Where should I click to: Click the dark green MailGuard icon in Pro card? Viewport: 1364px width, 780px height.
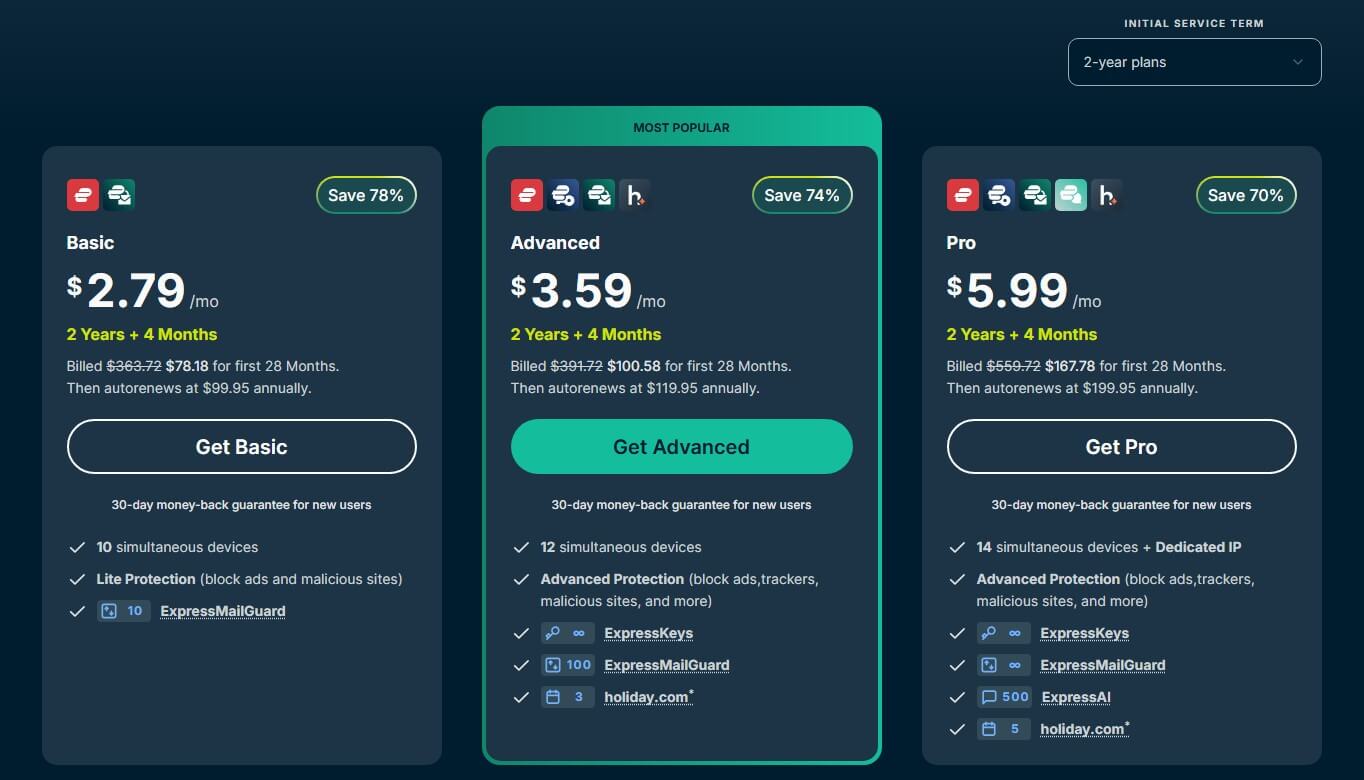[x=1035, y=195]
